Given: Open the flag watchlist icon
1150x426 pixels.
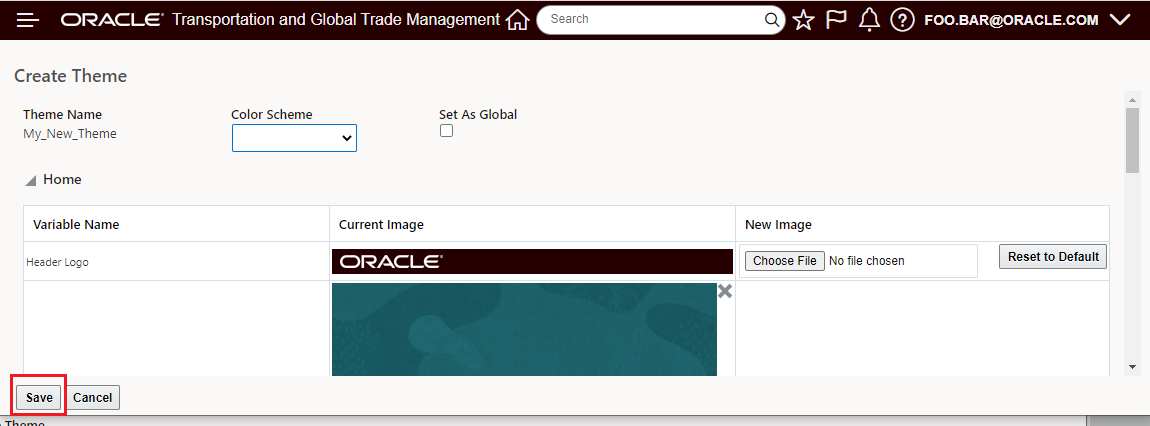Looking at the screenshot, I should click(836, 20).
